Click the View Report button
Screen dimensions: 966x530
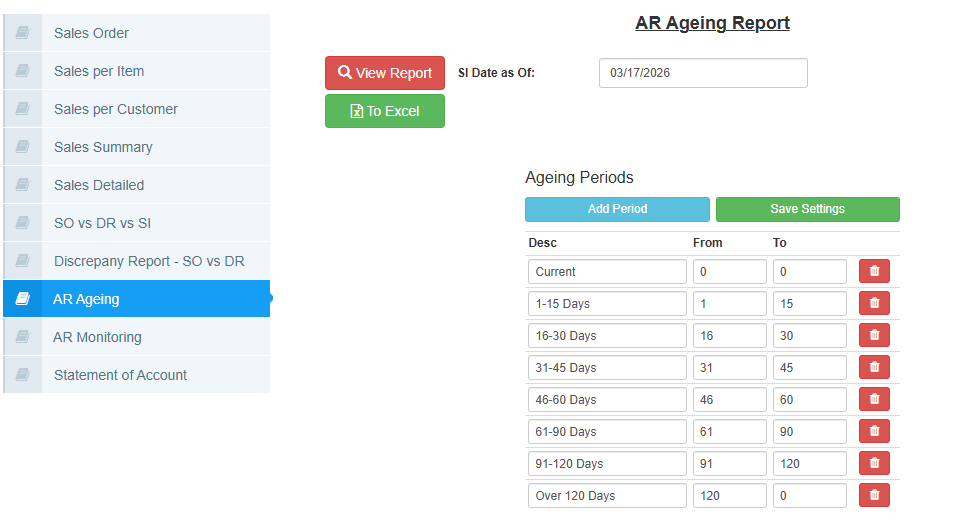[x=385, y=73]
